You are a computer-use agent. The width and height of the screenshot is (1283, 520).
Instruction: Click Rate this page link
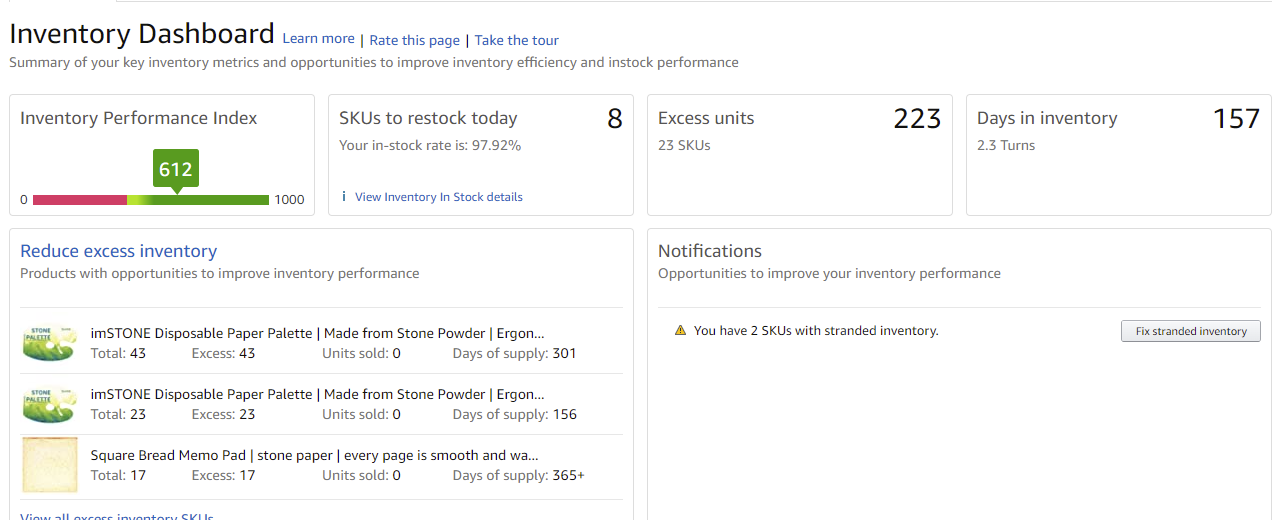coord(415,41)
